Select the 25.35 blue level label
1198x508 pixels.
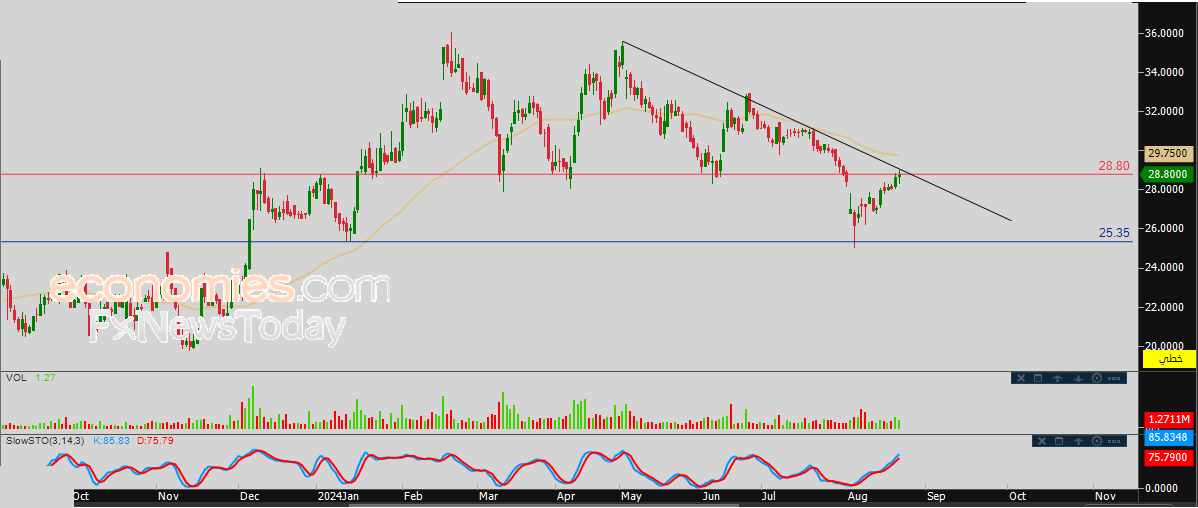1115,233
